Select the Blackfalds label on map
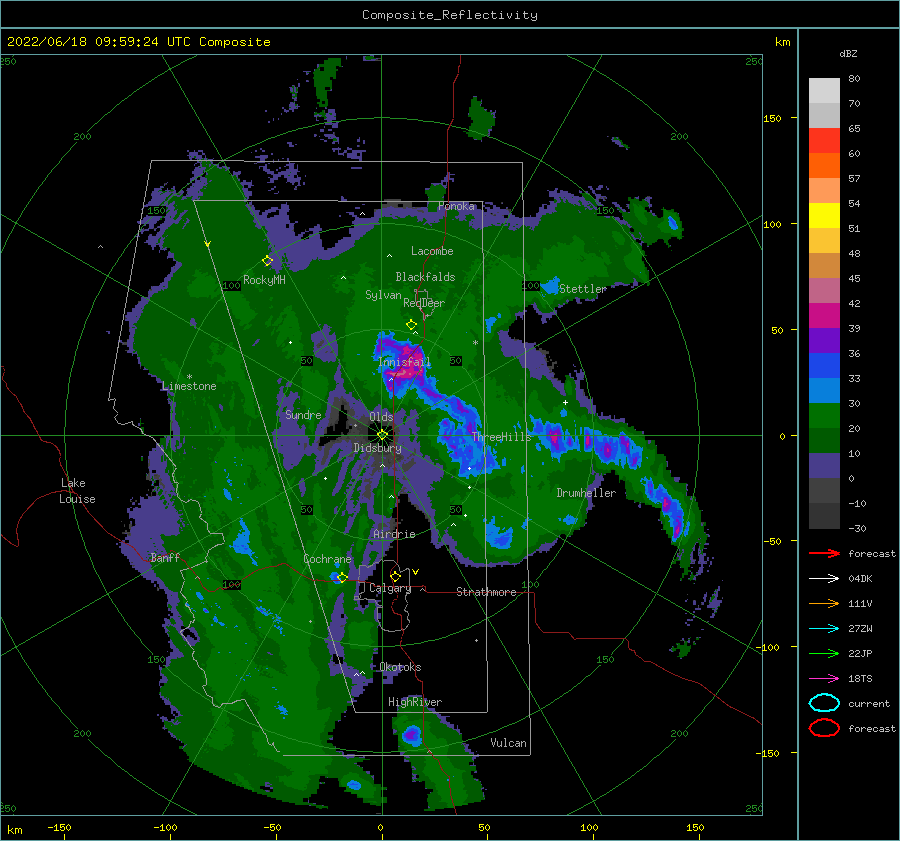Screen dimensions: 900x841 coord(425,277)
